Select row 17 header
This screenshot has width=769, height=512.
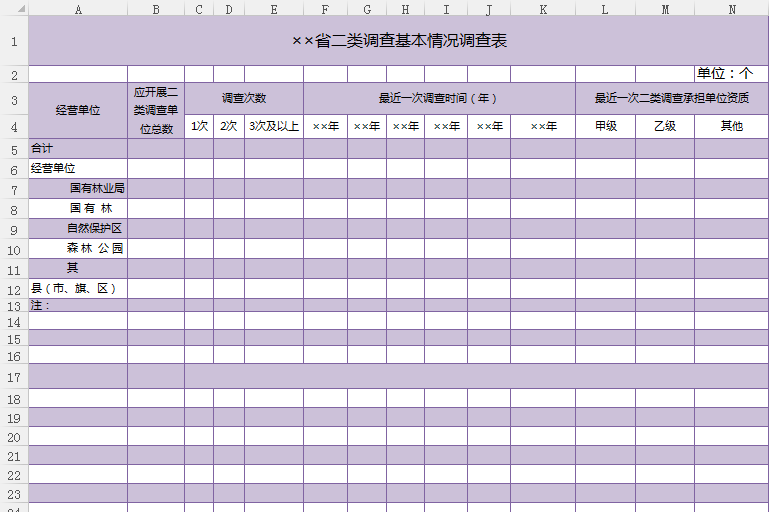click(x=14, y=377)
